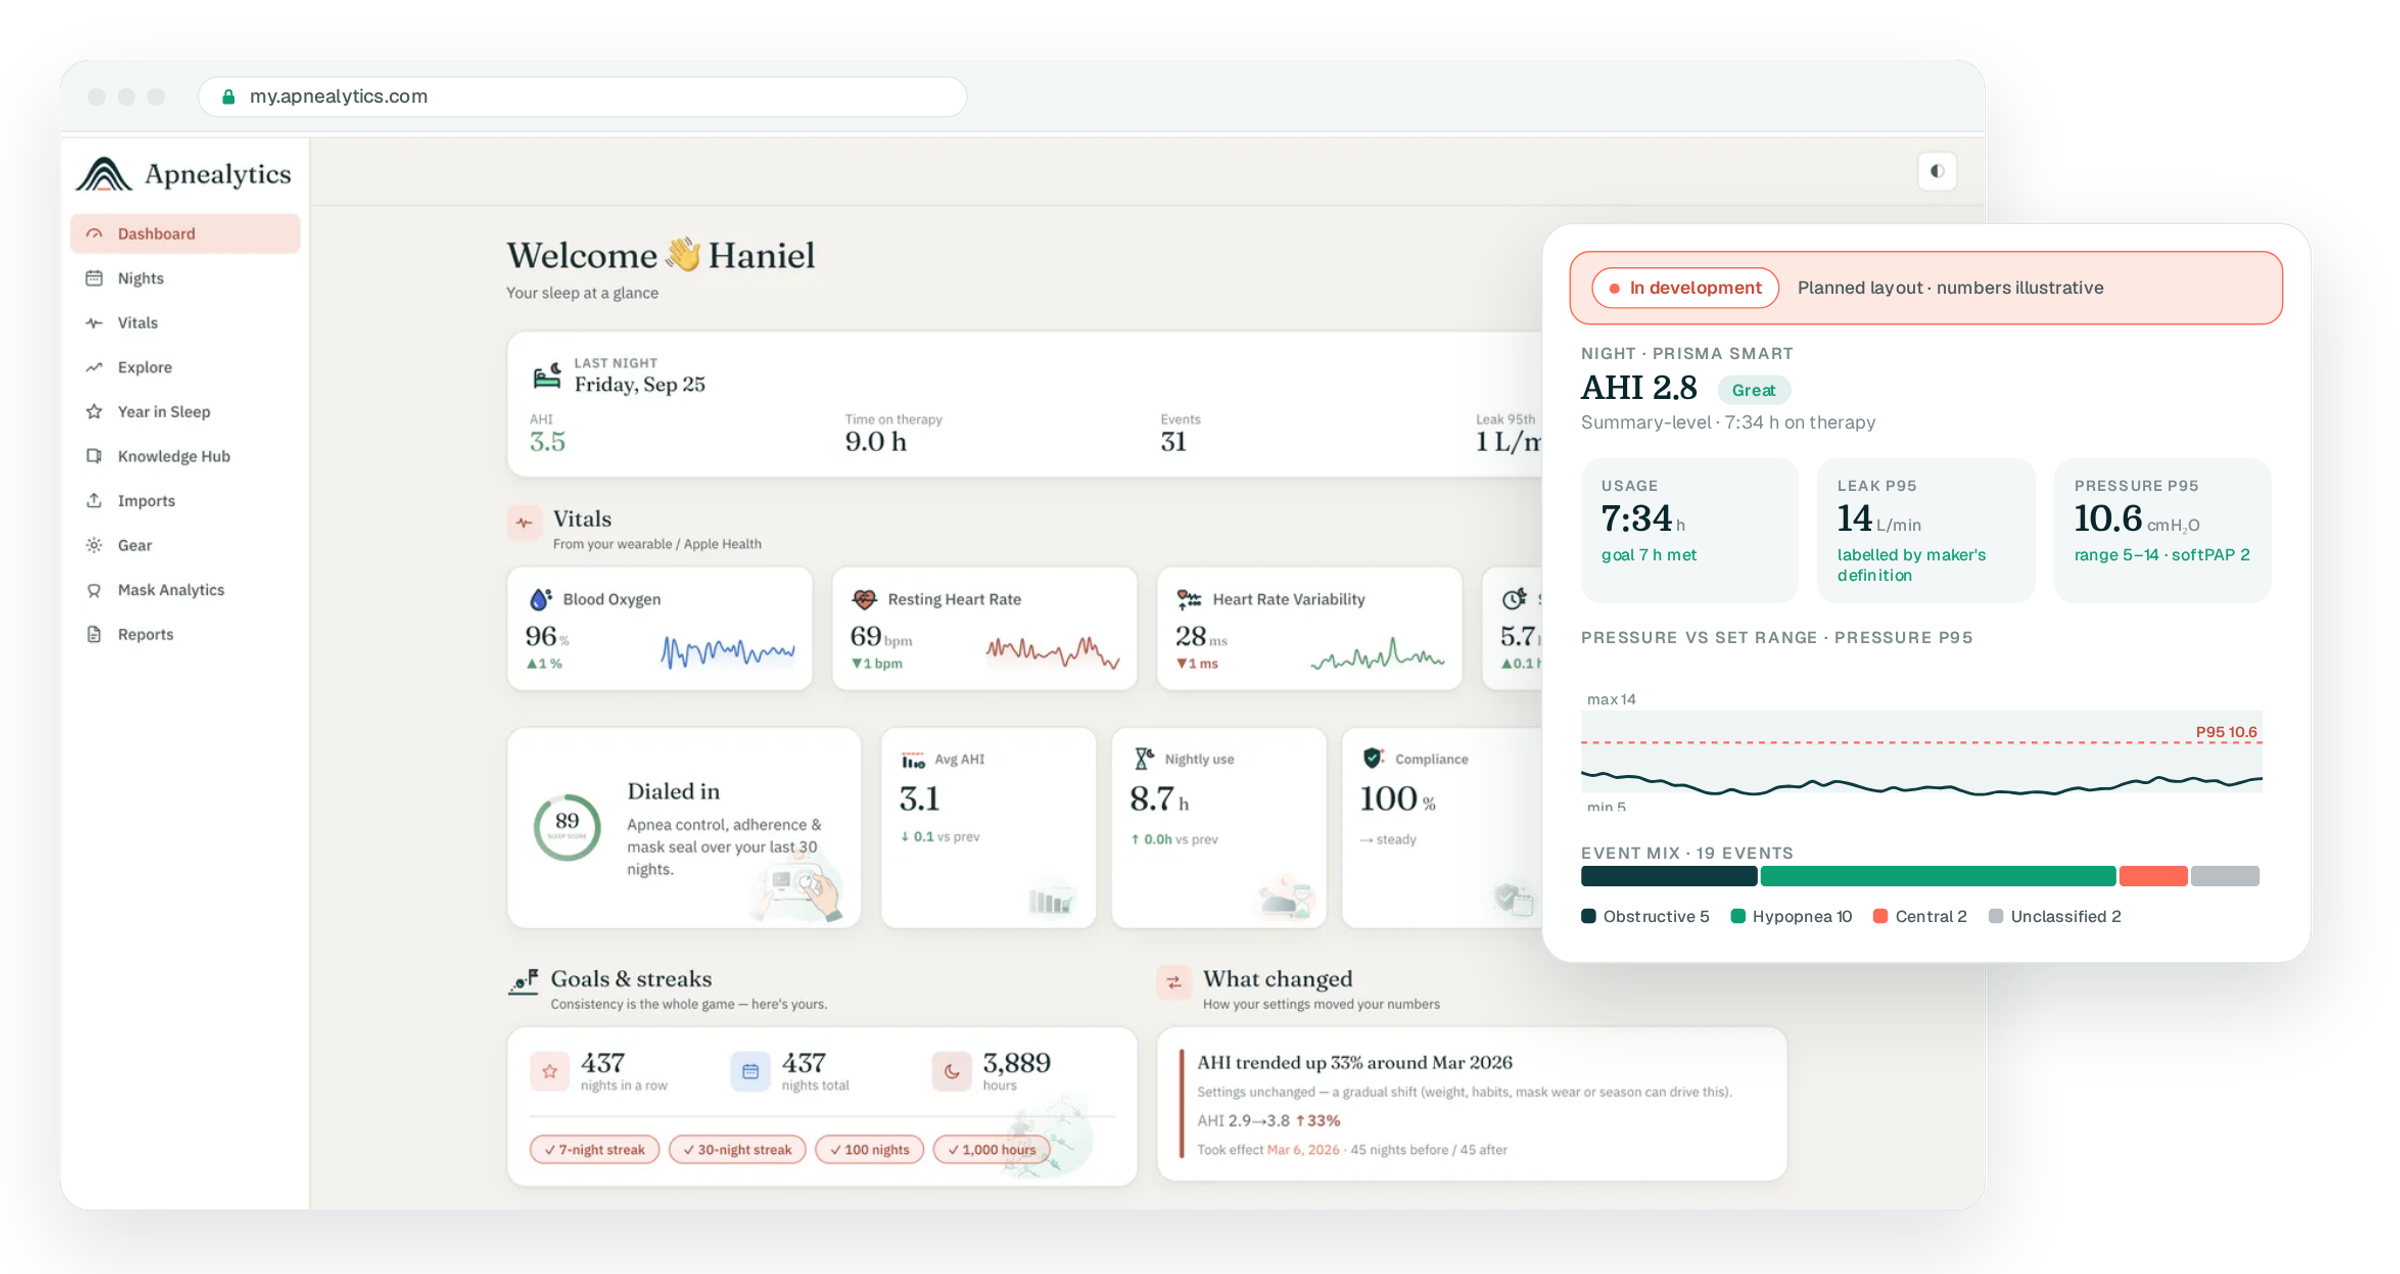Click the green Great AHI badge
2400x1274 pixels.
pyautogui.click(x=1753, y=390)
